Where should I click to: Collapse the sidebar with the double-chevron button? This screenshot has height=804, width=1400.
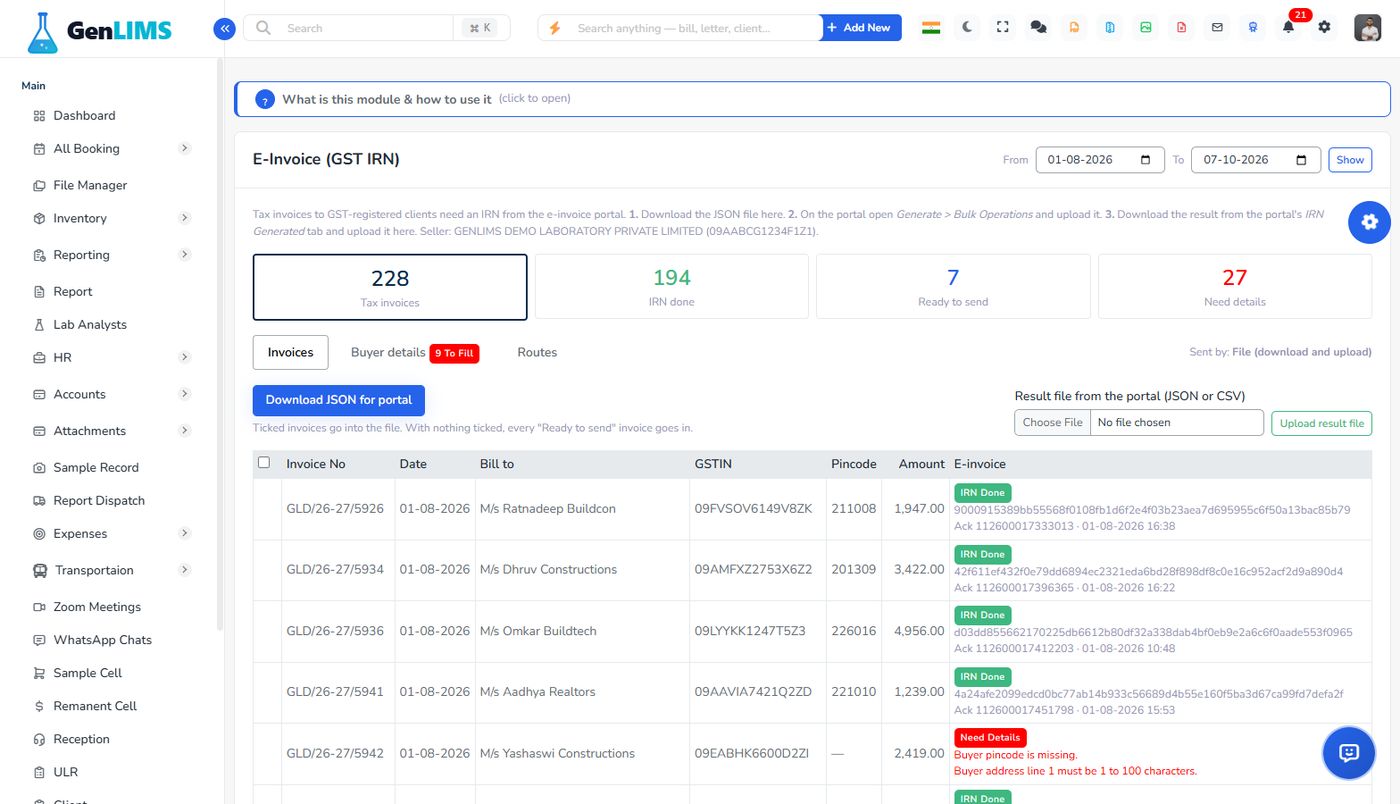pos(224,29)
